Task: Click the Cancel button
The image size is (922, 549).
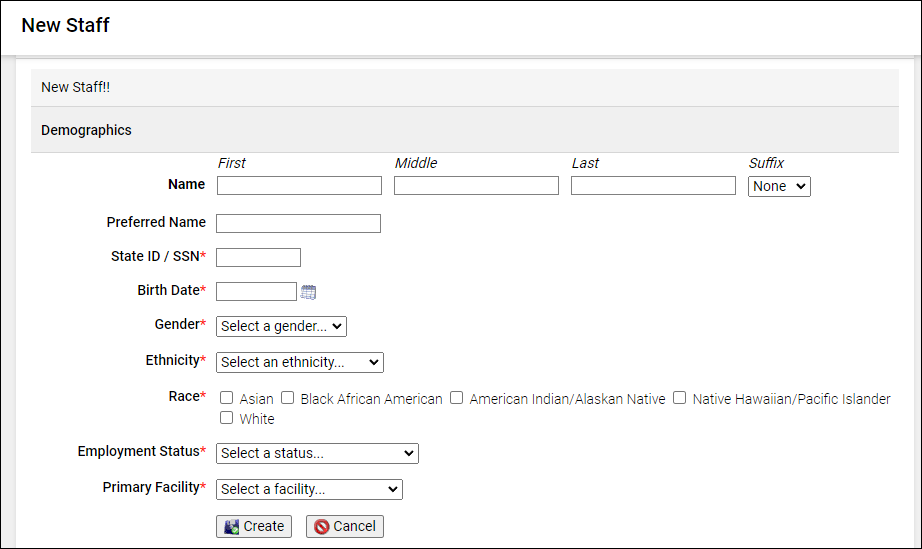Action: (345, 526)
